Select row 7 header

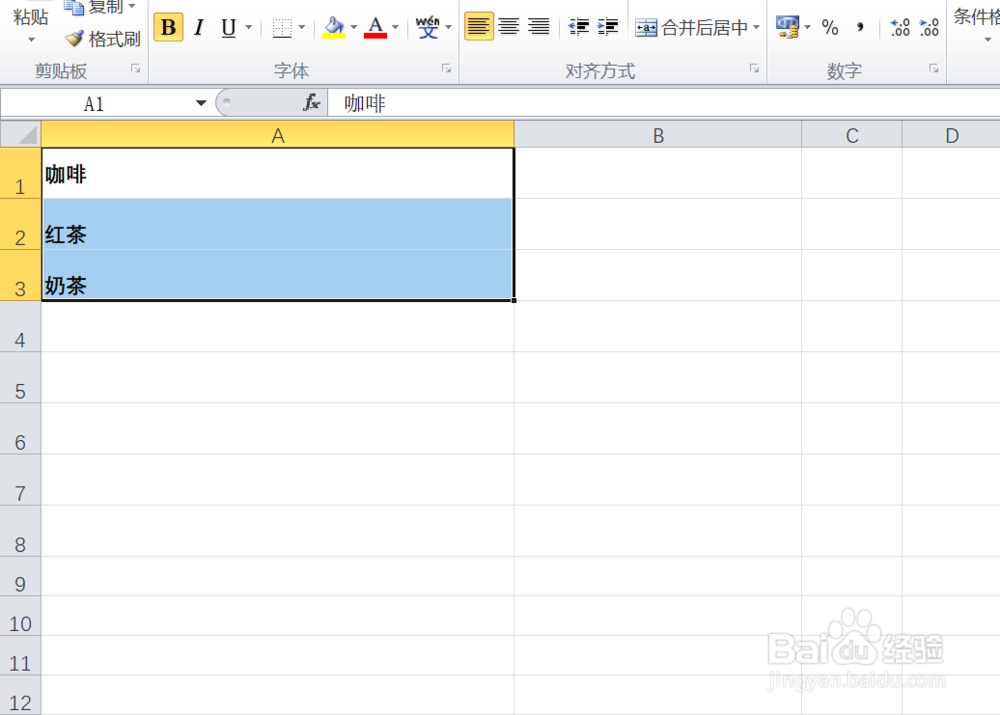pyautogui.click(x=20, y=480)
